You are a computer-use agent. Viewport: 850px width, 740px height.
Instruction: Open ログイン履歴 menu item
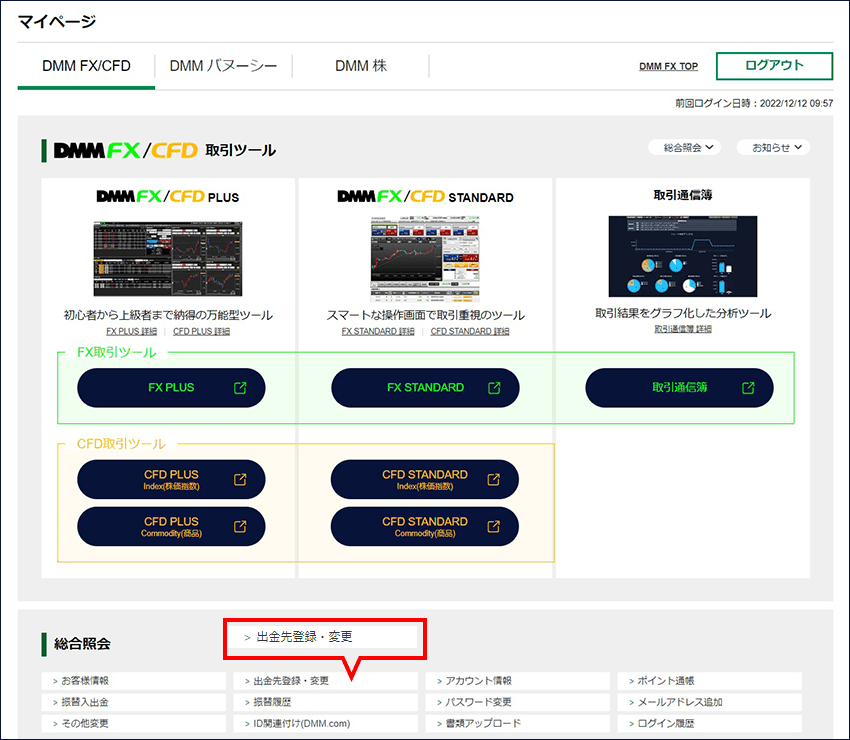[x=710, y=723]
